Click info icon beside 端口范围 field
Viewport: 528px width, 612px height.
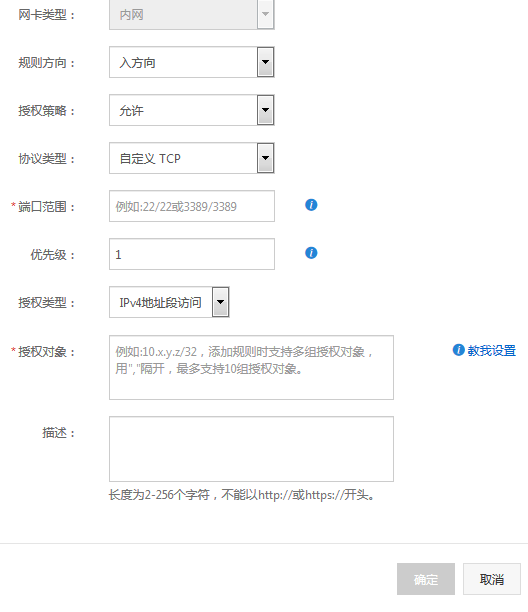coord(311,205)
